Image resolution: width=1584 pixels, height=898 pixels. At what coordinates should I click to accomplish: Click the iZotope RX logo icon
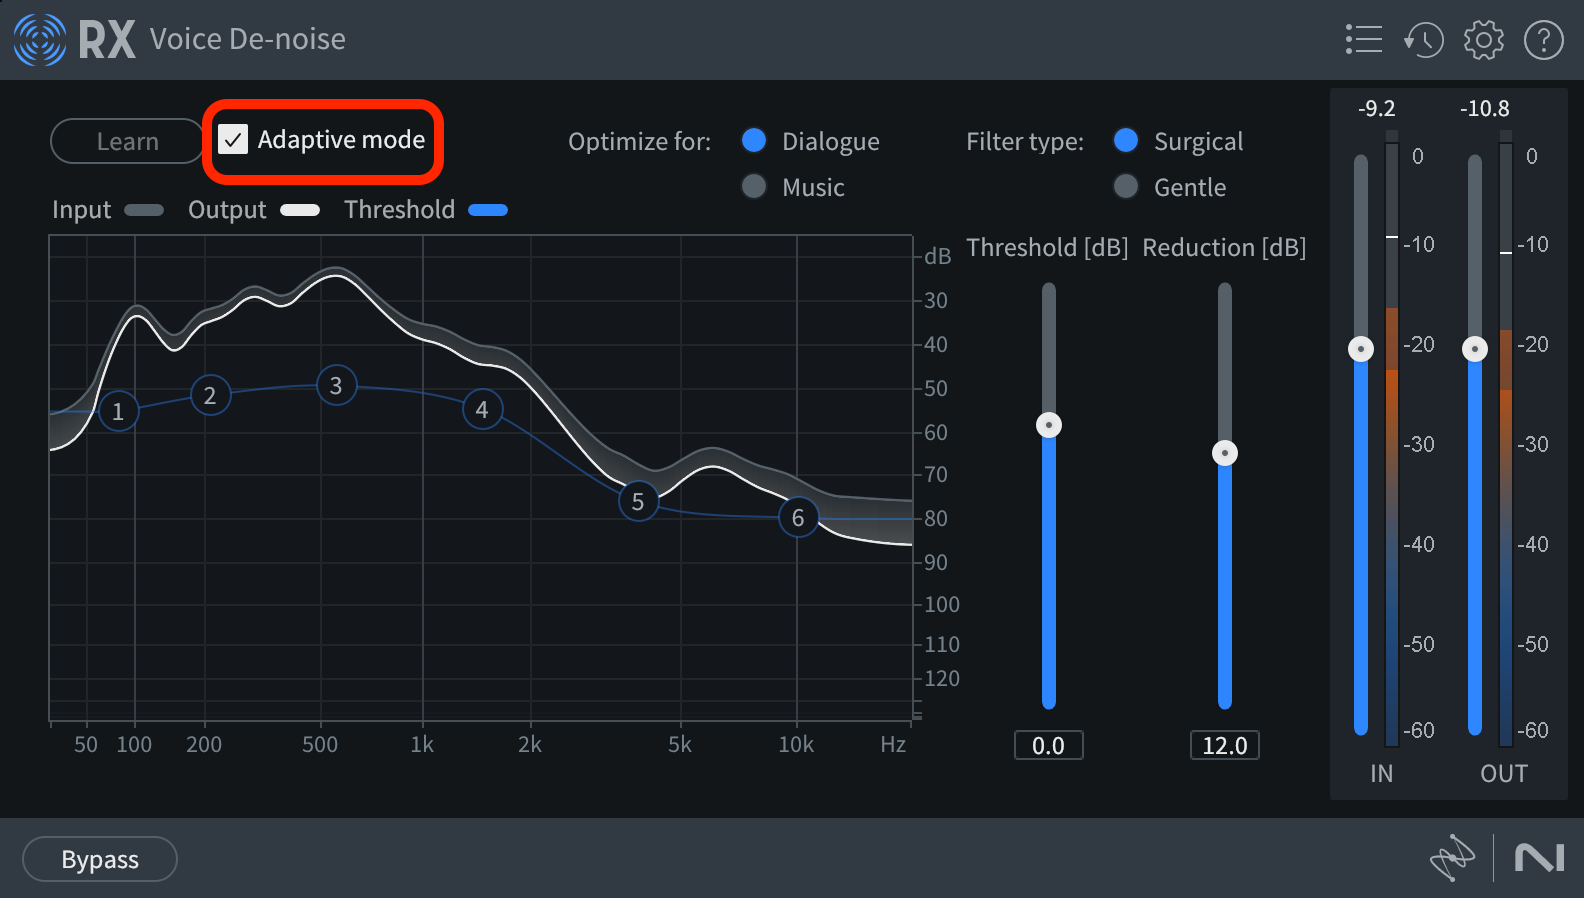pyautogui.click(x=40, y=40)
